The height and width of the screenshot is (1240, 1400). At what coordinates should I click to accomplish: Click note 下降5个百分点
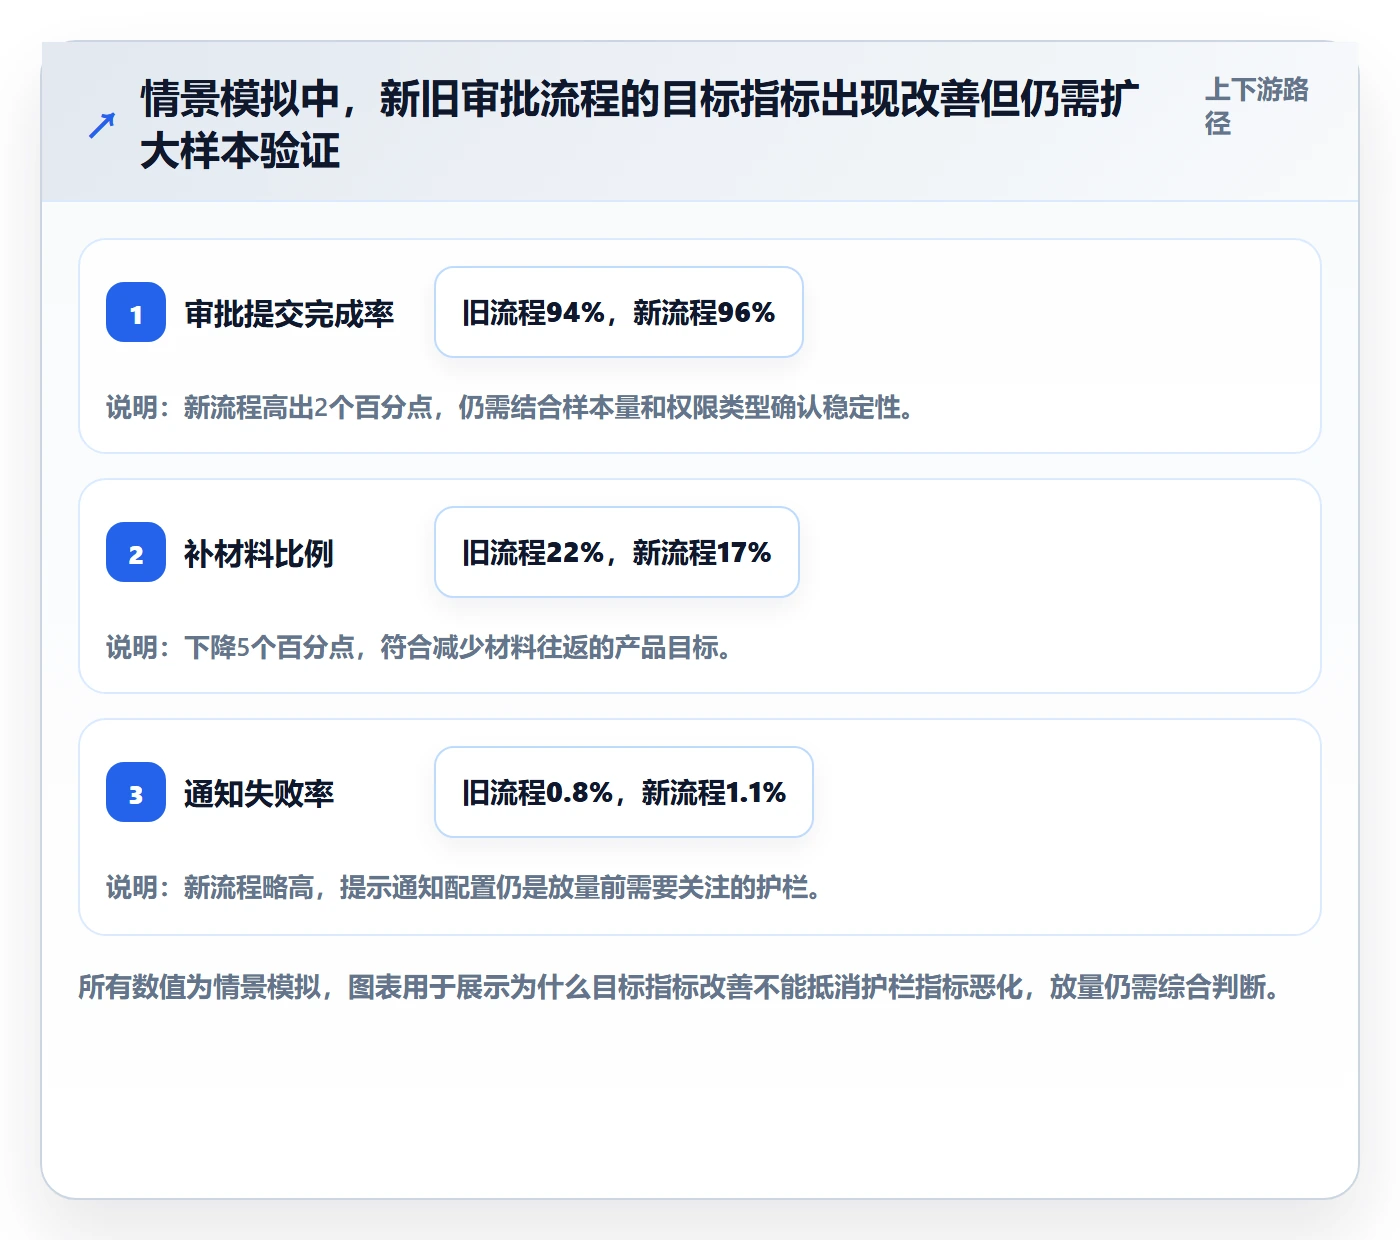point(420,647)
